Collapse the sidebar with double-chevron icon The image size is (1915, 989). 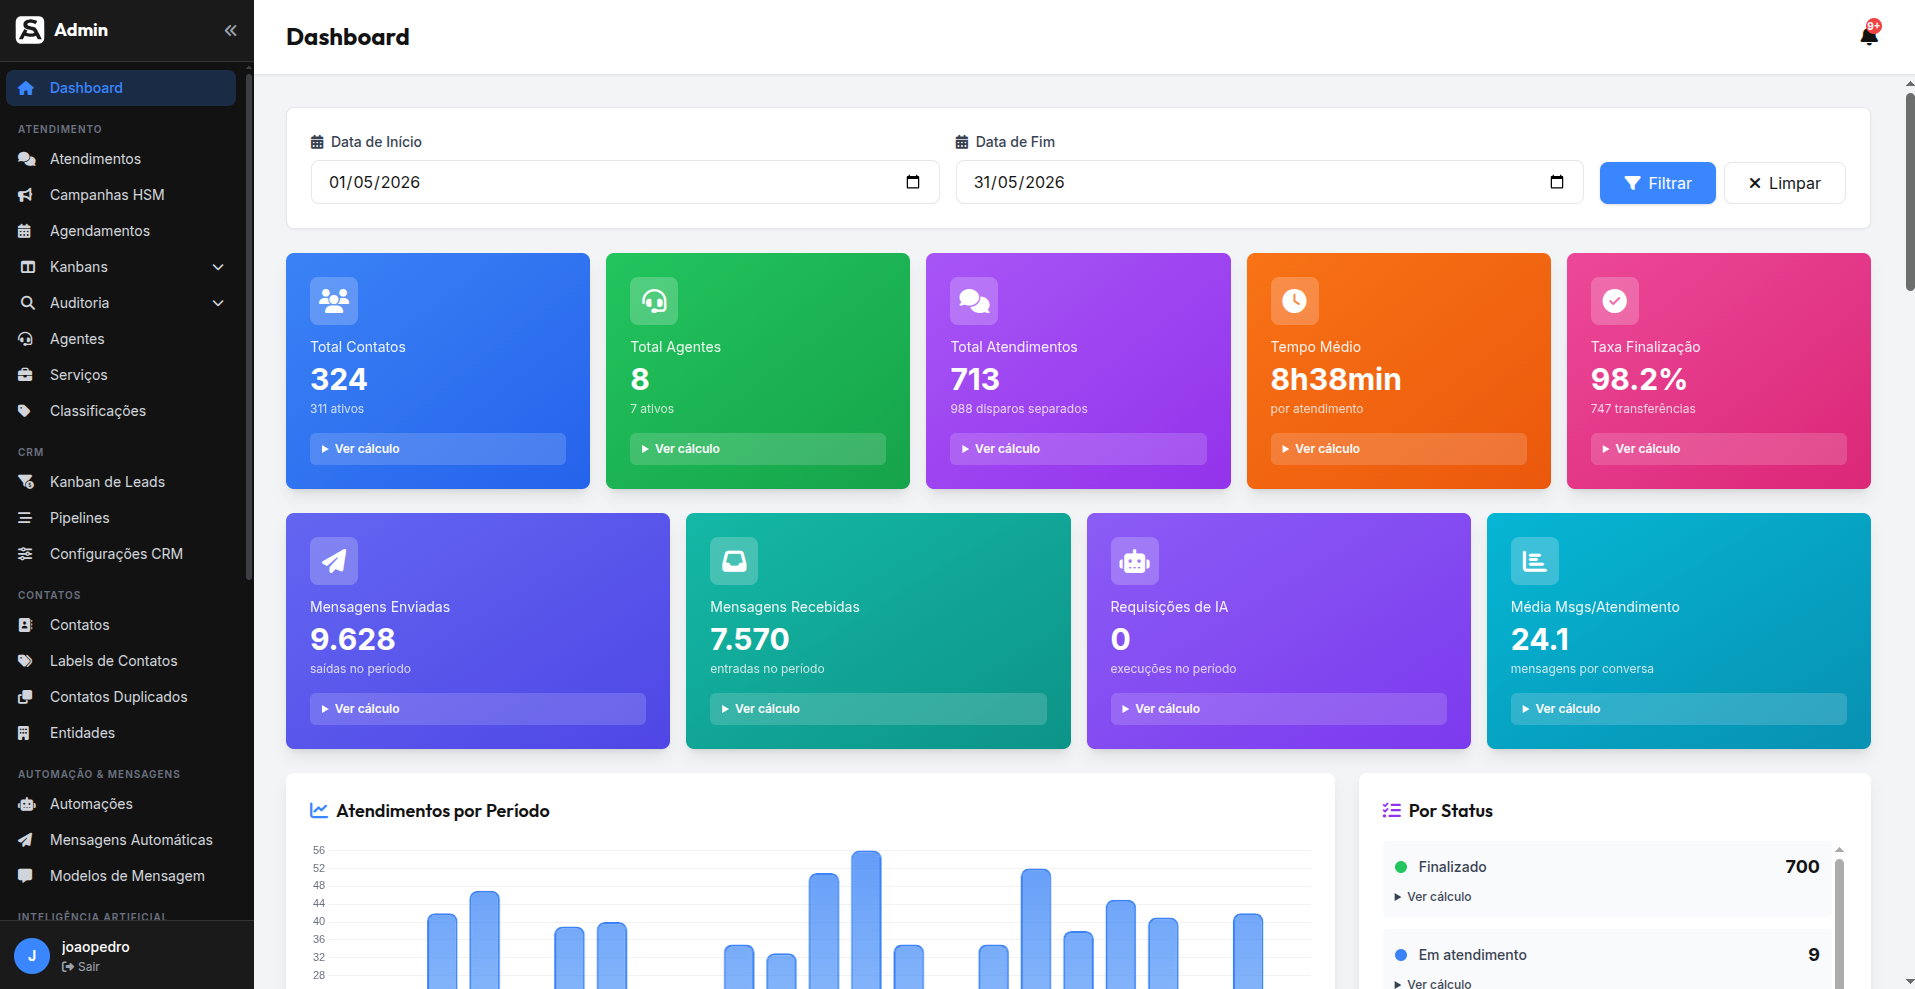pos(230,30)
